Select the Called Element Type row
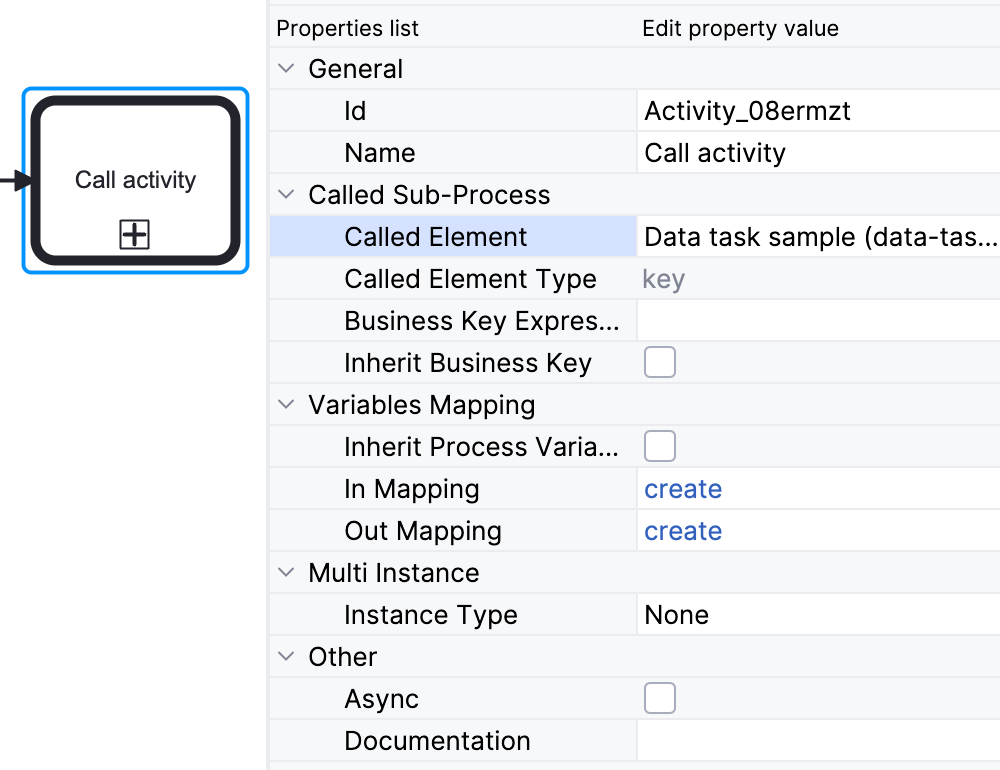Viewport: 1000px width, 770px height. pyautogui.click(x=470, y=279)
